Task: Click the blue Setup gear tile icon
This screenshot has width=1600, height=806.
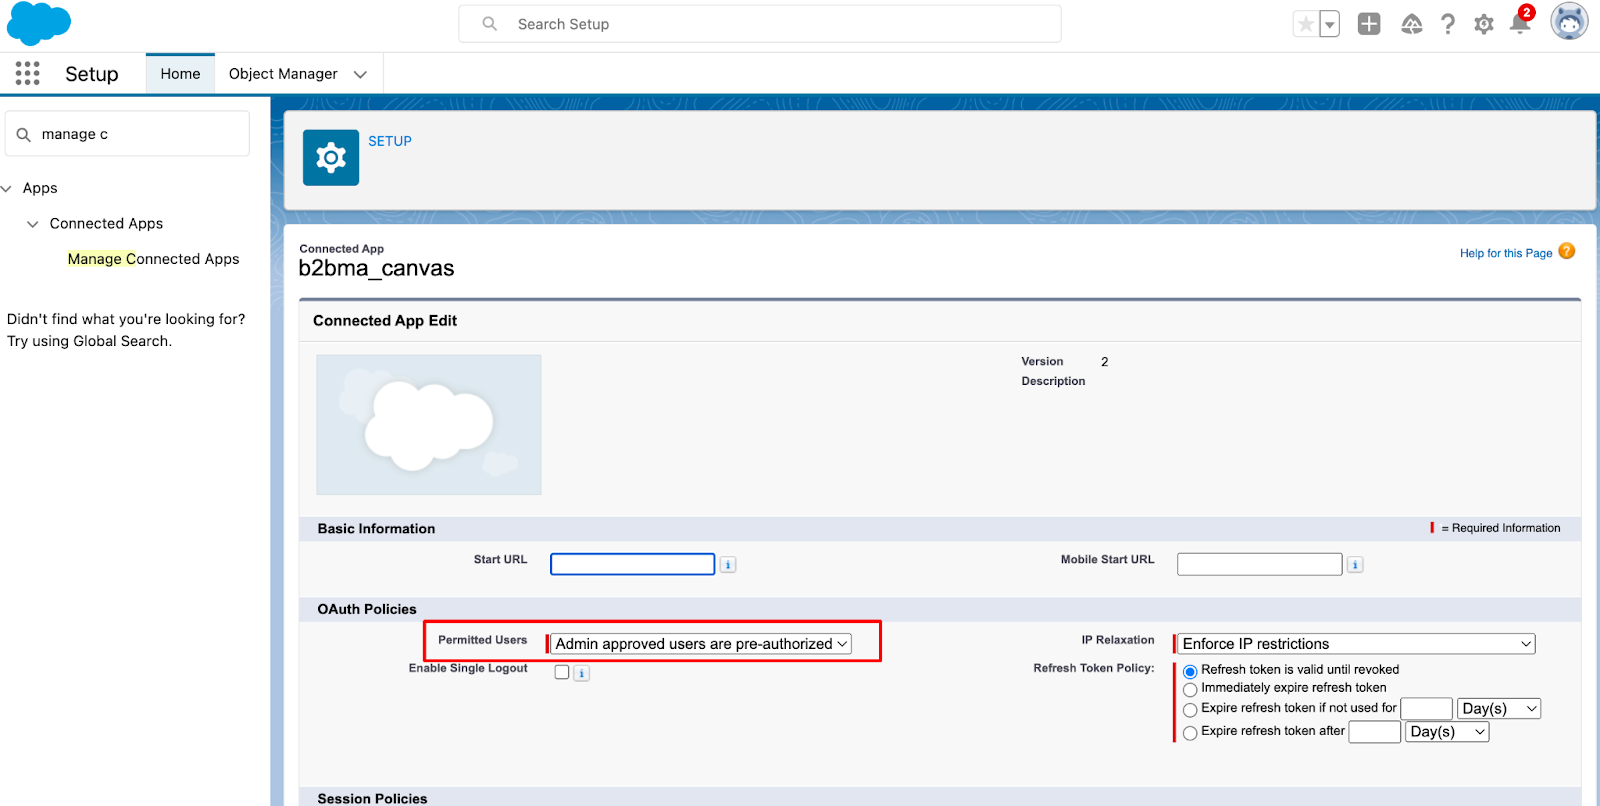Action: coord(331,157)
